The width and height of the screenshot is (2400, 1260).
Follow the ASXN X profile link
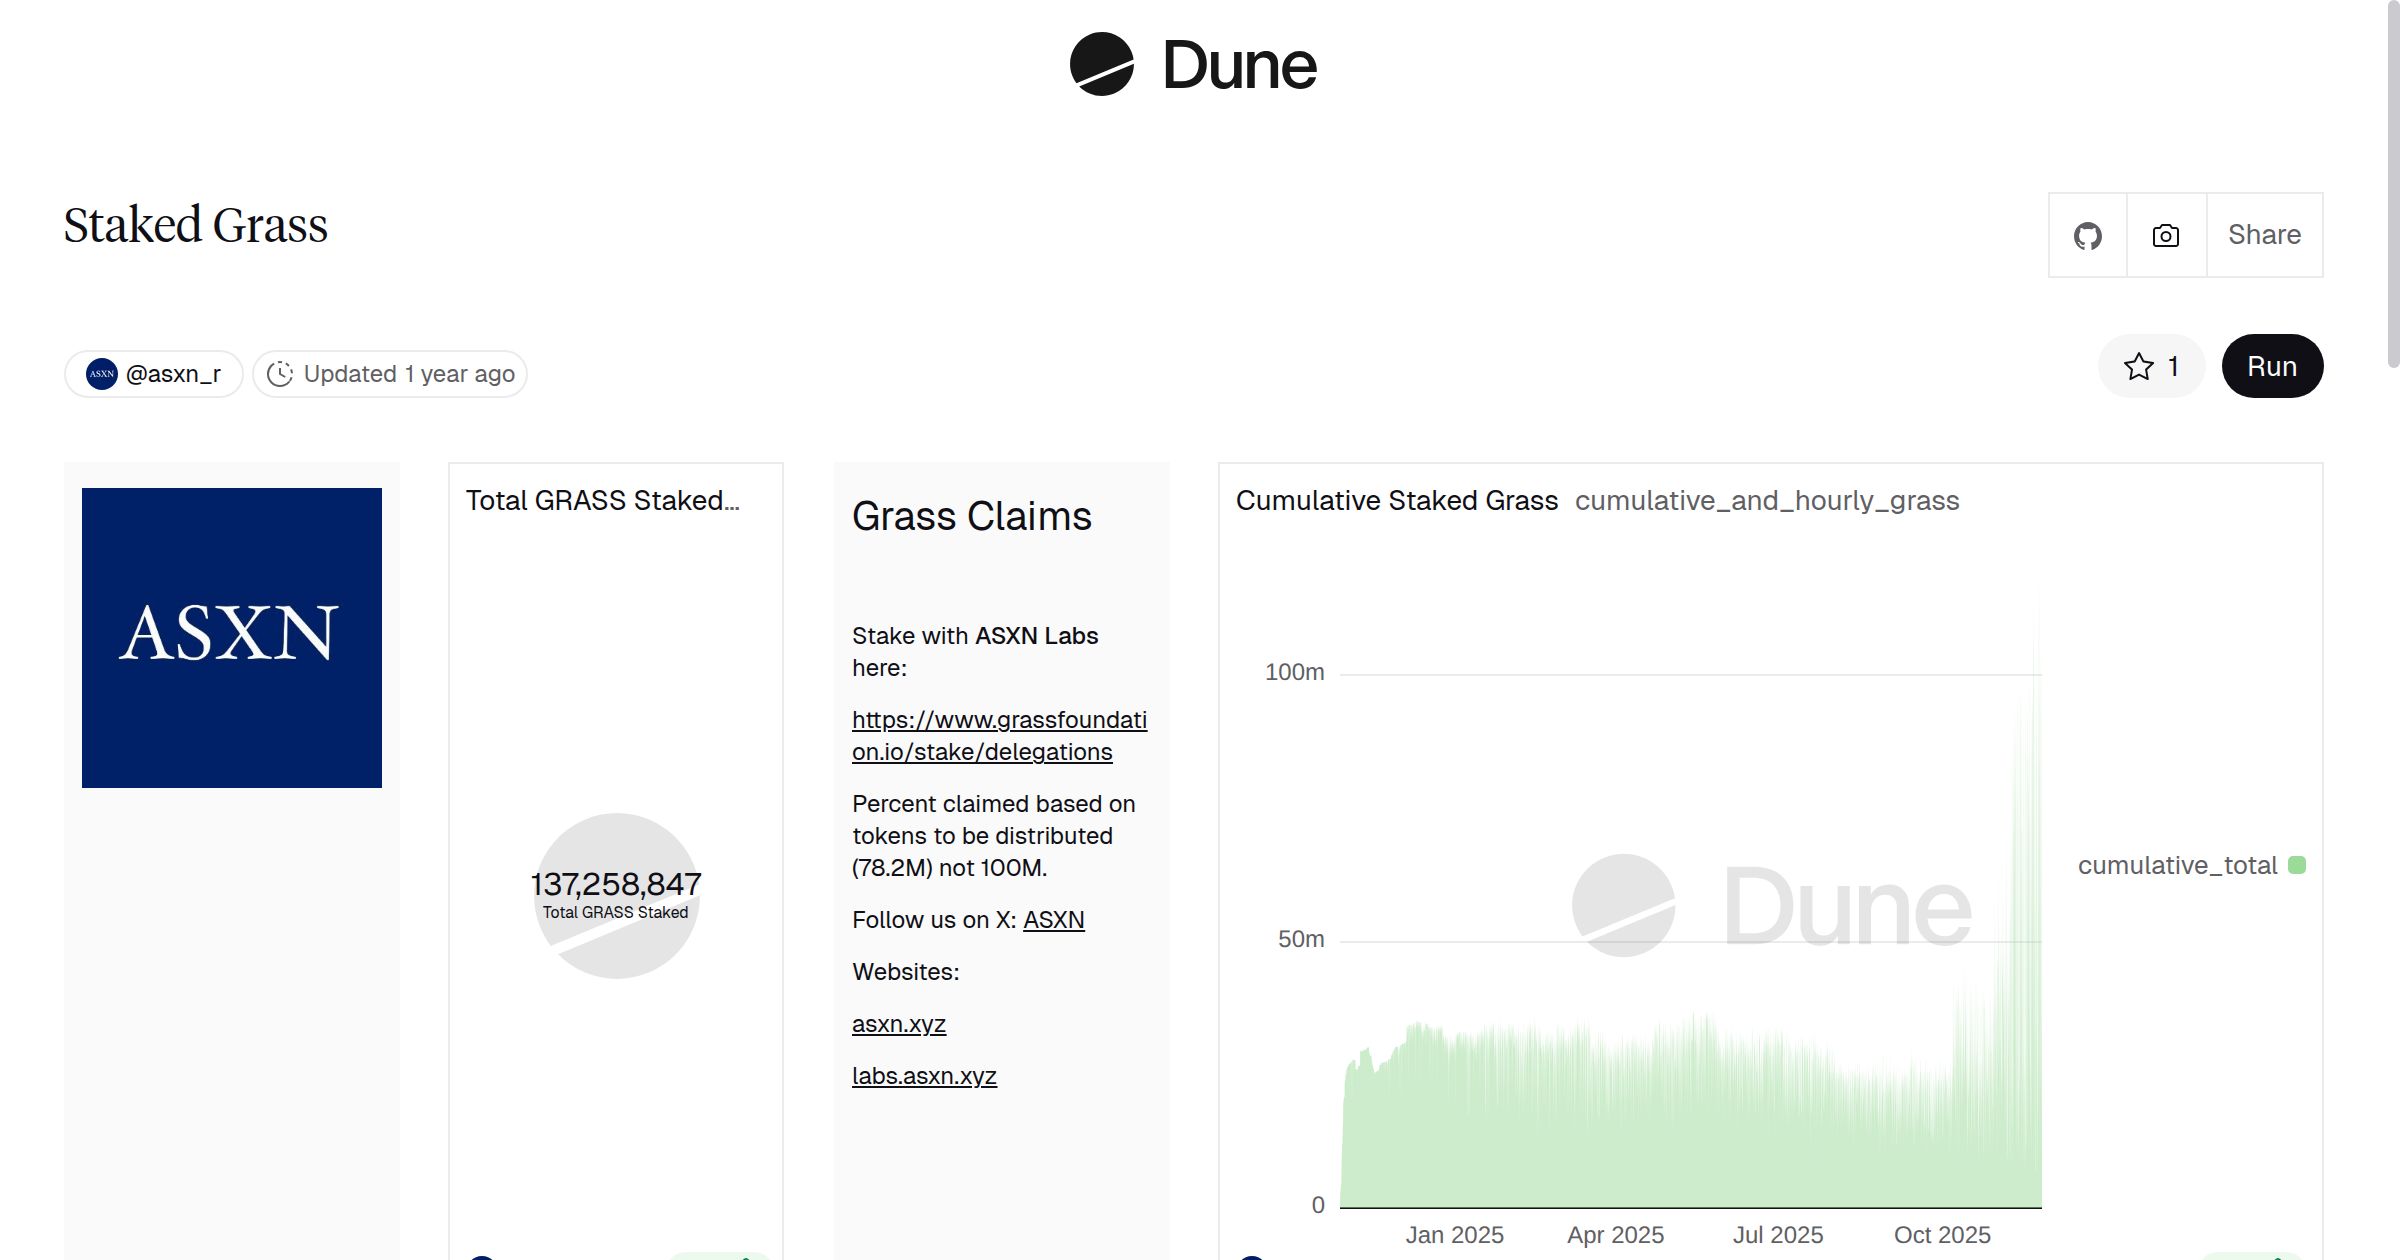pos(1053,920)
